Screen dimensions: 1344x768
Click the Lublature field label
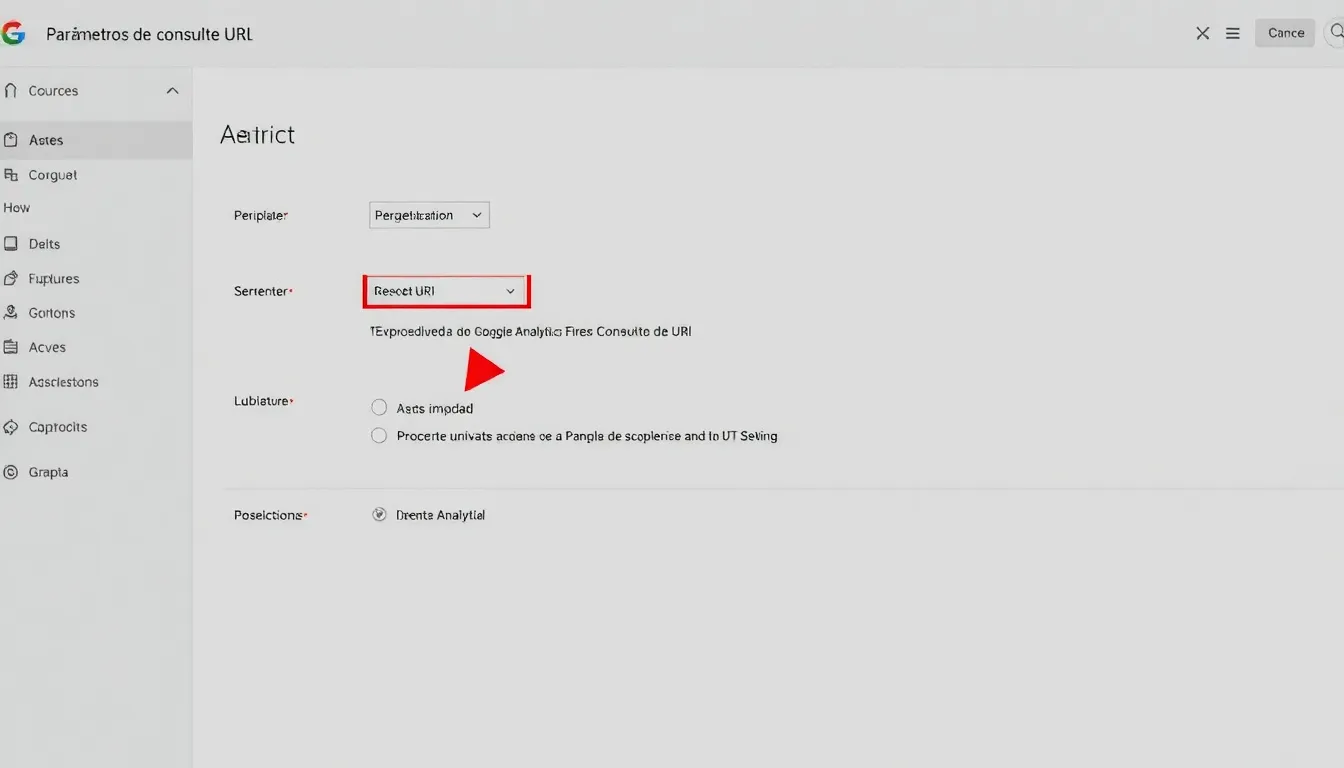click(263, 401)
